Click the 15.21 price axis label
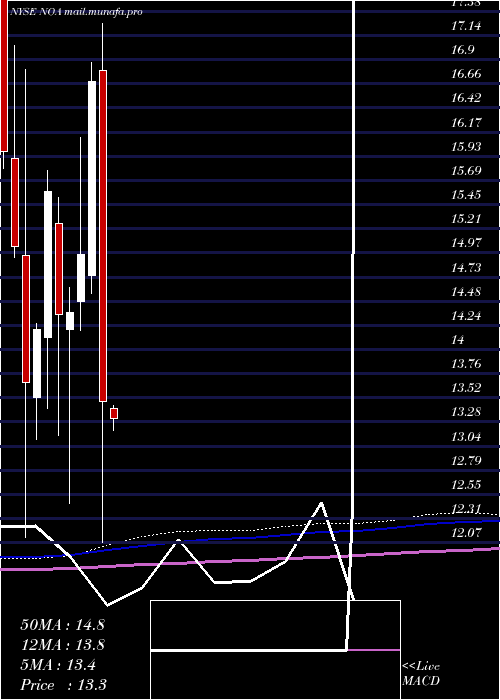The width and height of the screenshot is (500, 700). click(466, 219)
